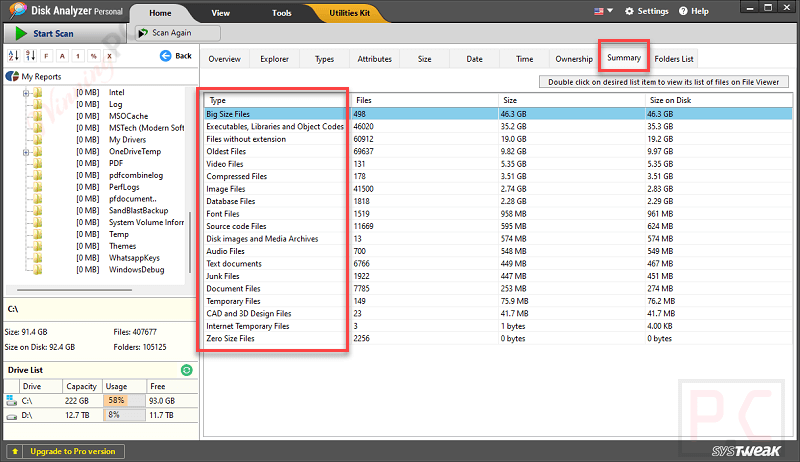Click the Capacity column header in Drive List
800x462 pixels.
point(82,387)
